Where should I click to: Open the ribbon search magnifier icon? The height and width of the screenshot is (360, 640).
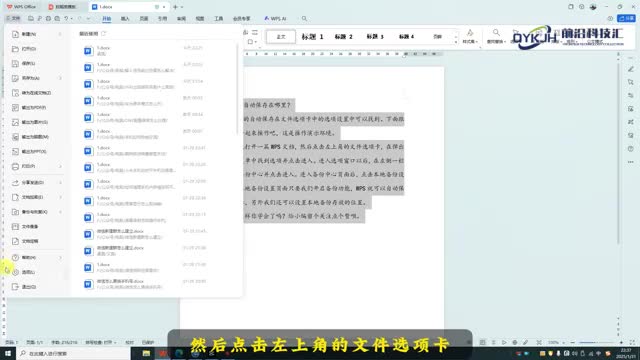click(x=304, y=18)
